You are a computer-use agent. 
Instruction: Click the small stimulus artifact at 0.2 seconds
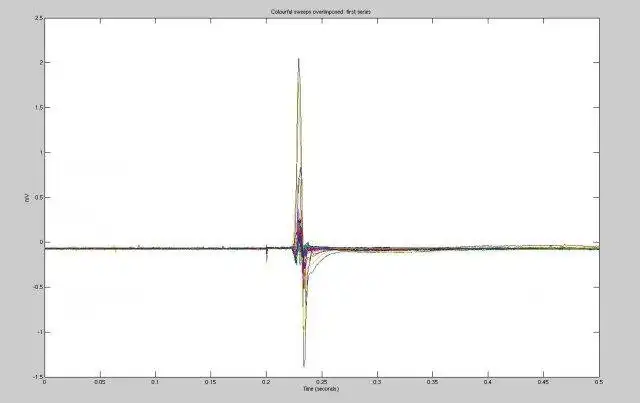point(267,253)
